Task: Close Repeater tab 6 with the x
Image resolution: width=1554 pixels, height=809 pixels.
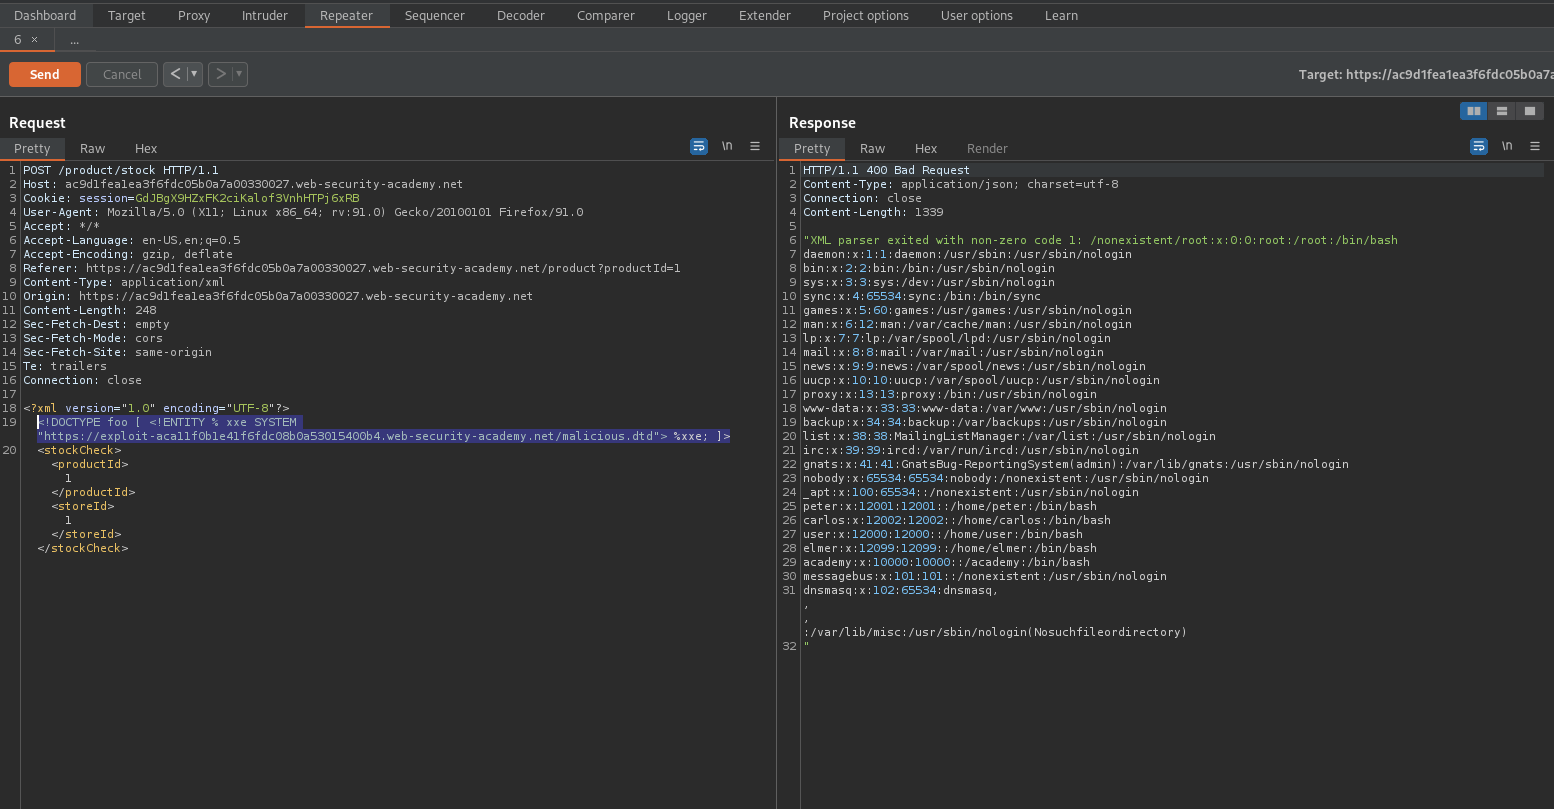Action: pyautogui.click(x=34, y=40)
